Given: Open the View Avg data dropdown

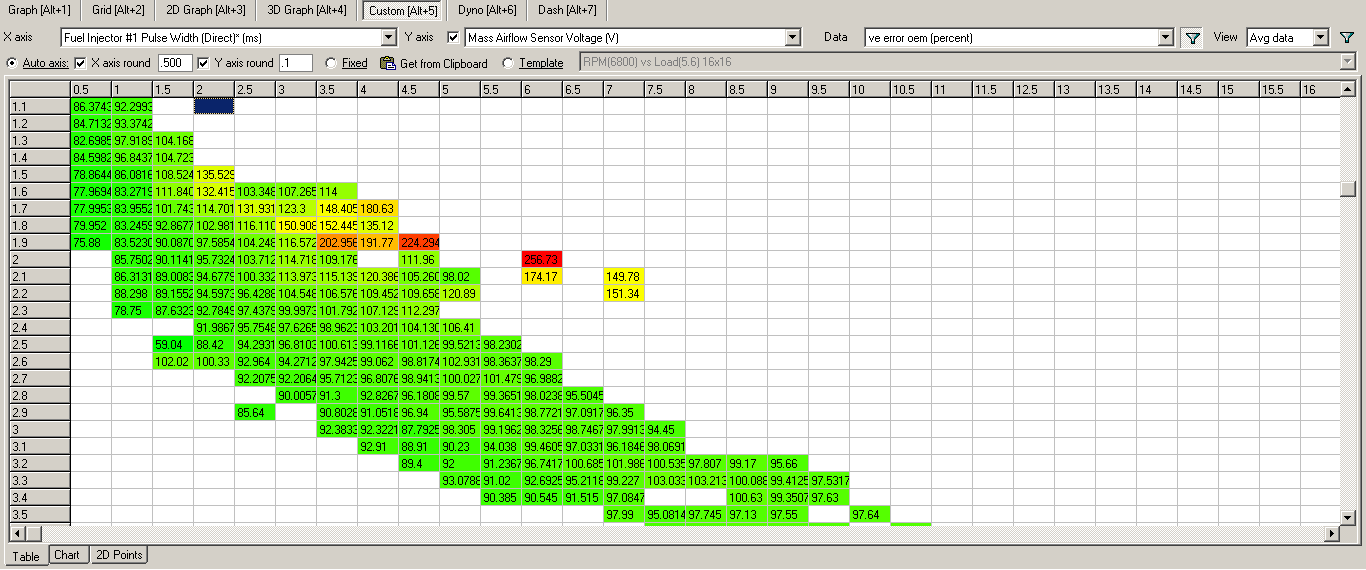Looking at the screenshot, I should click(x=1320, y=38).
